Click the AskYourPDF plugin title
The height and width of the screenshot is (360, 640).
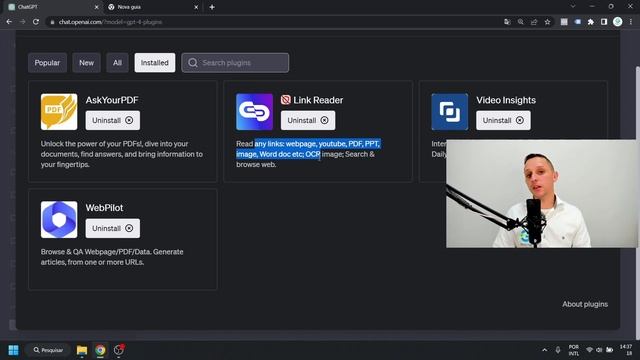pos(112,100)
